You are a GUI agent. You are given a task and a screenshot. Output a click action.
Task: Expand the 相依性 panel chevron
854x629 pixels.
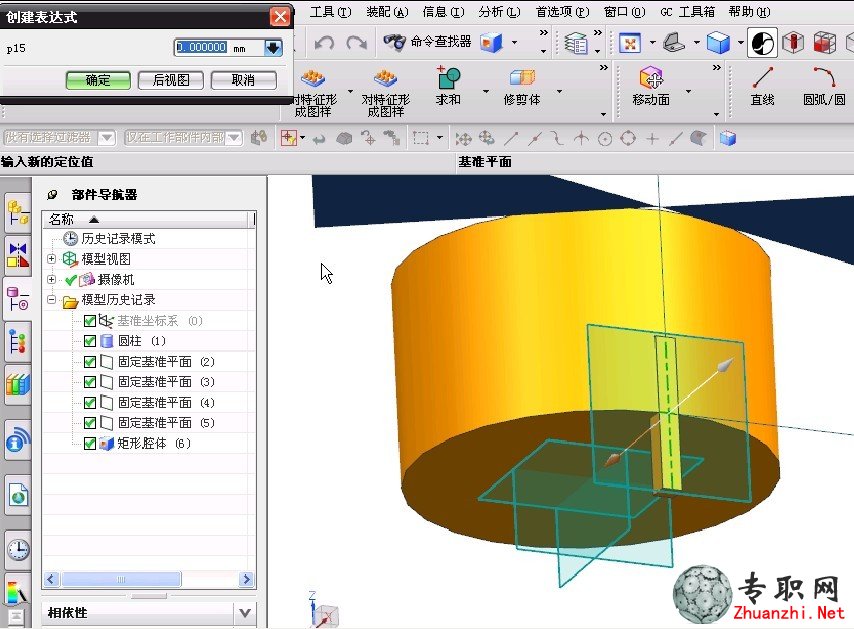point(245,613)
